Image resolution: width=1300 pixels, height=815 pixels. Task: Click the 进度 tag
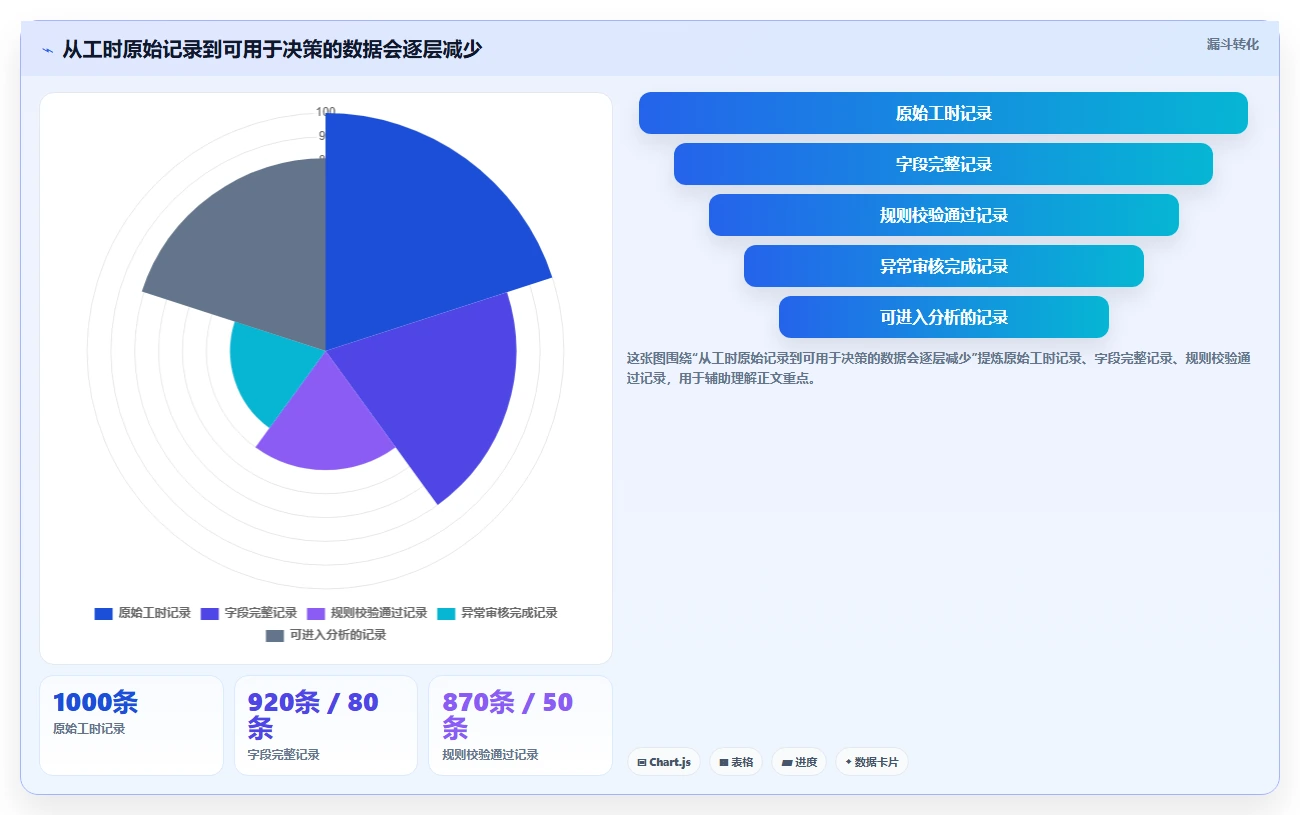(799, 762)
